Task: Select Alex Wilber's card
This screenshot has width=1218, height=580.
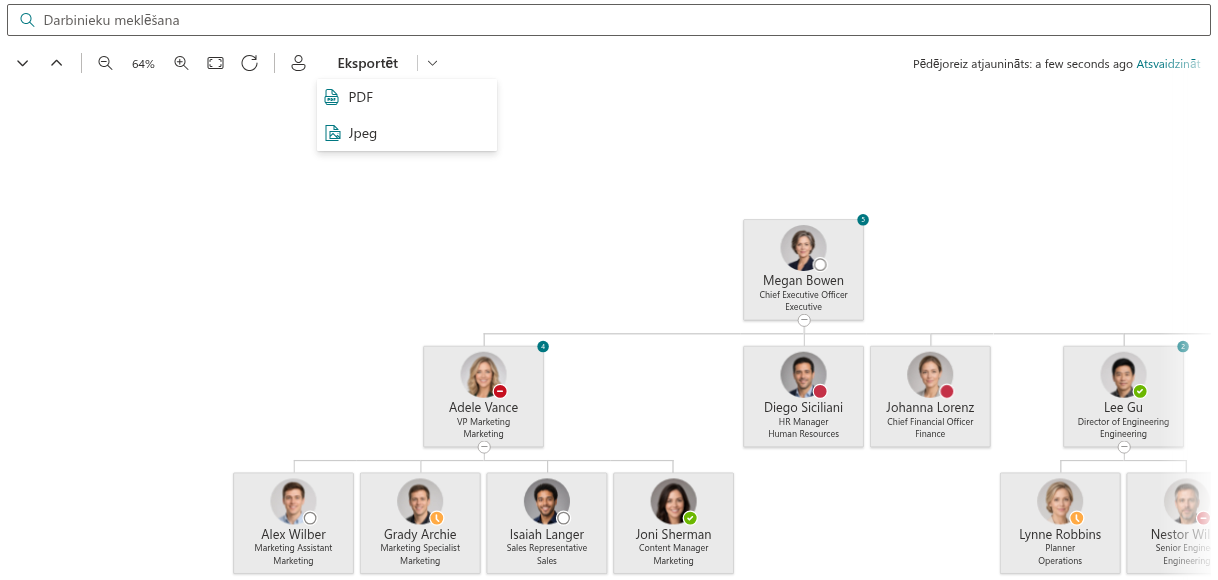Action: tap(293, 523)
